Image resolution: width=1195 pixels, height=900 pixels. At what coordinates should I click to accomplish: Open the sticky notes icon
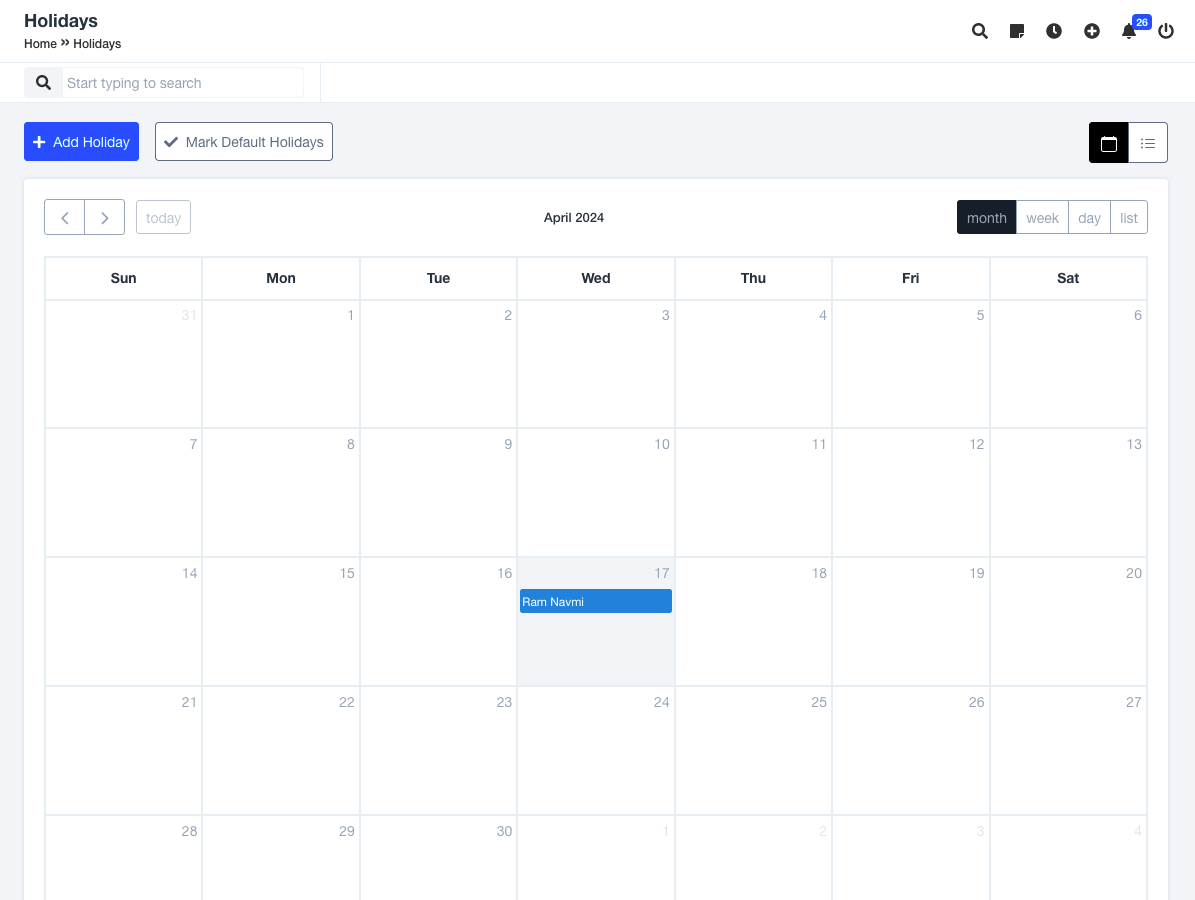1017,31
